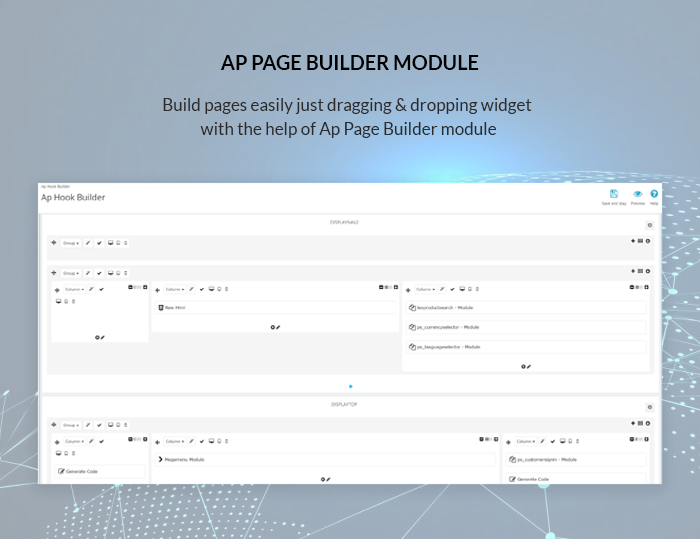Viewport: 700px width, 539px height.
Task: Click the rightmost circle icon of first empty DISPLAYNAV2 group
Action: tap(648, 241)
